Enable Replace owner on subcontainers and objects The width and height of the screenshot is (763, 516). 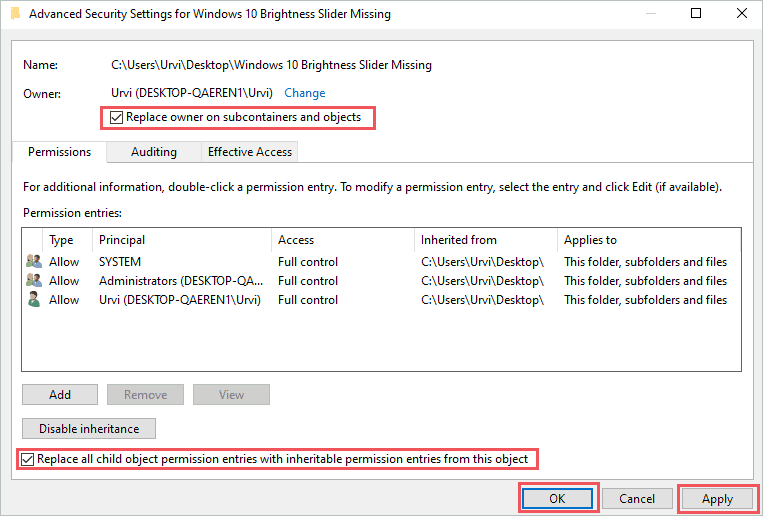point(117,118)
